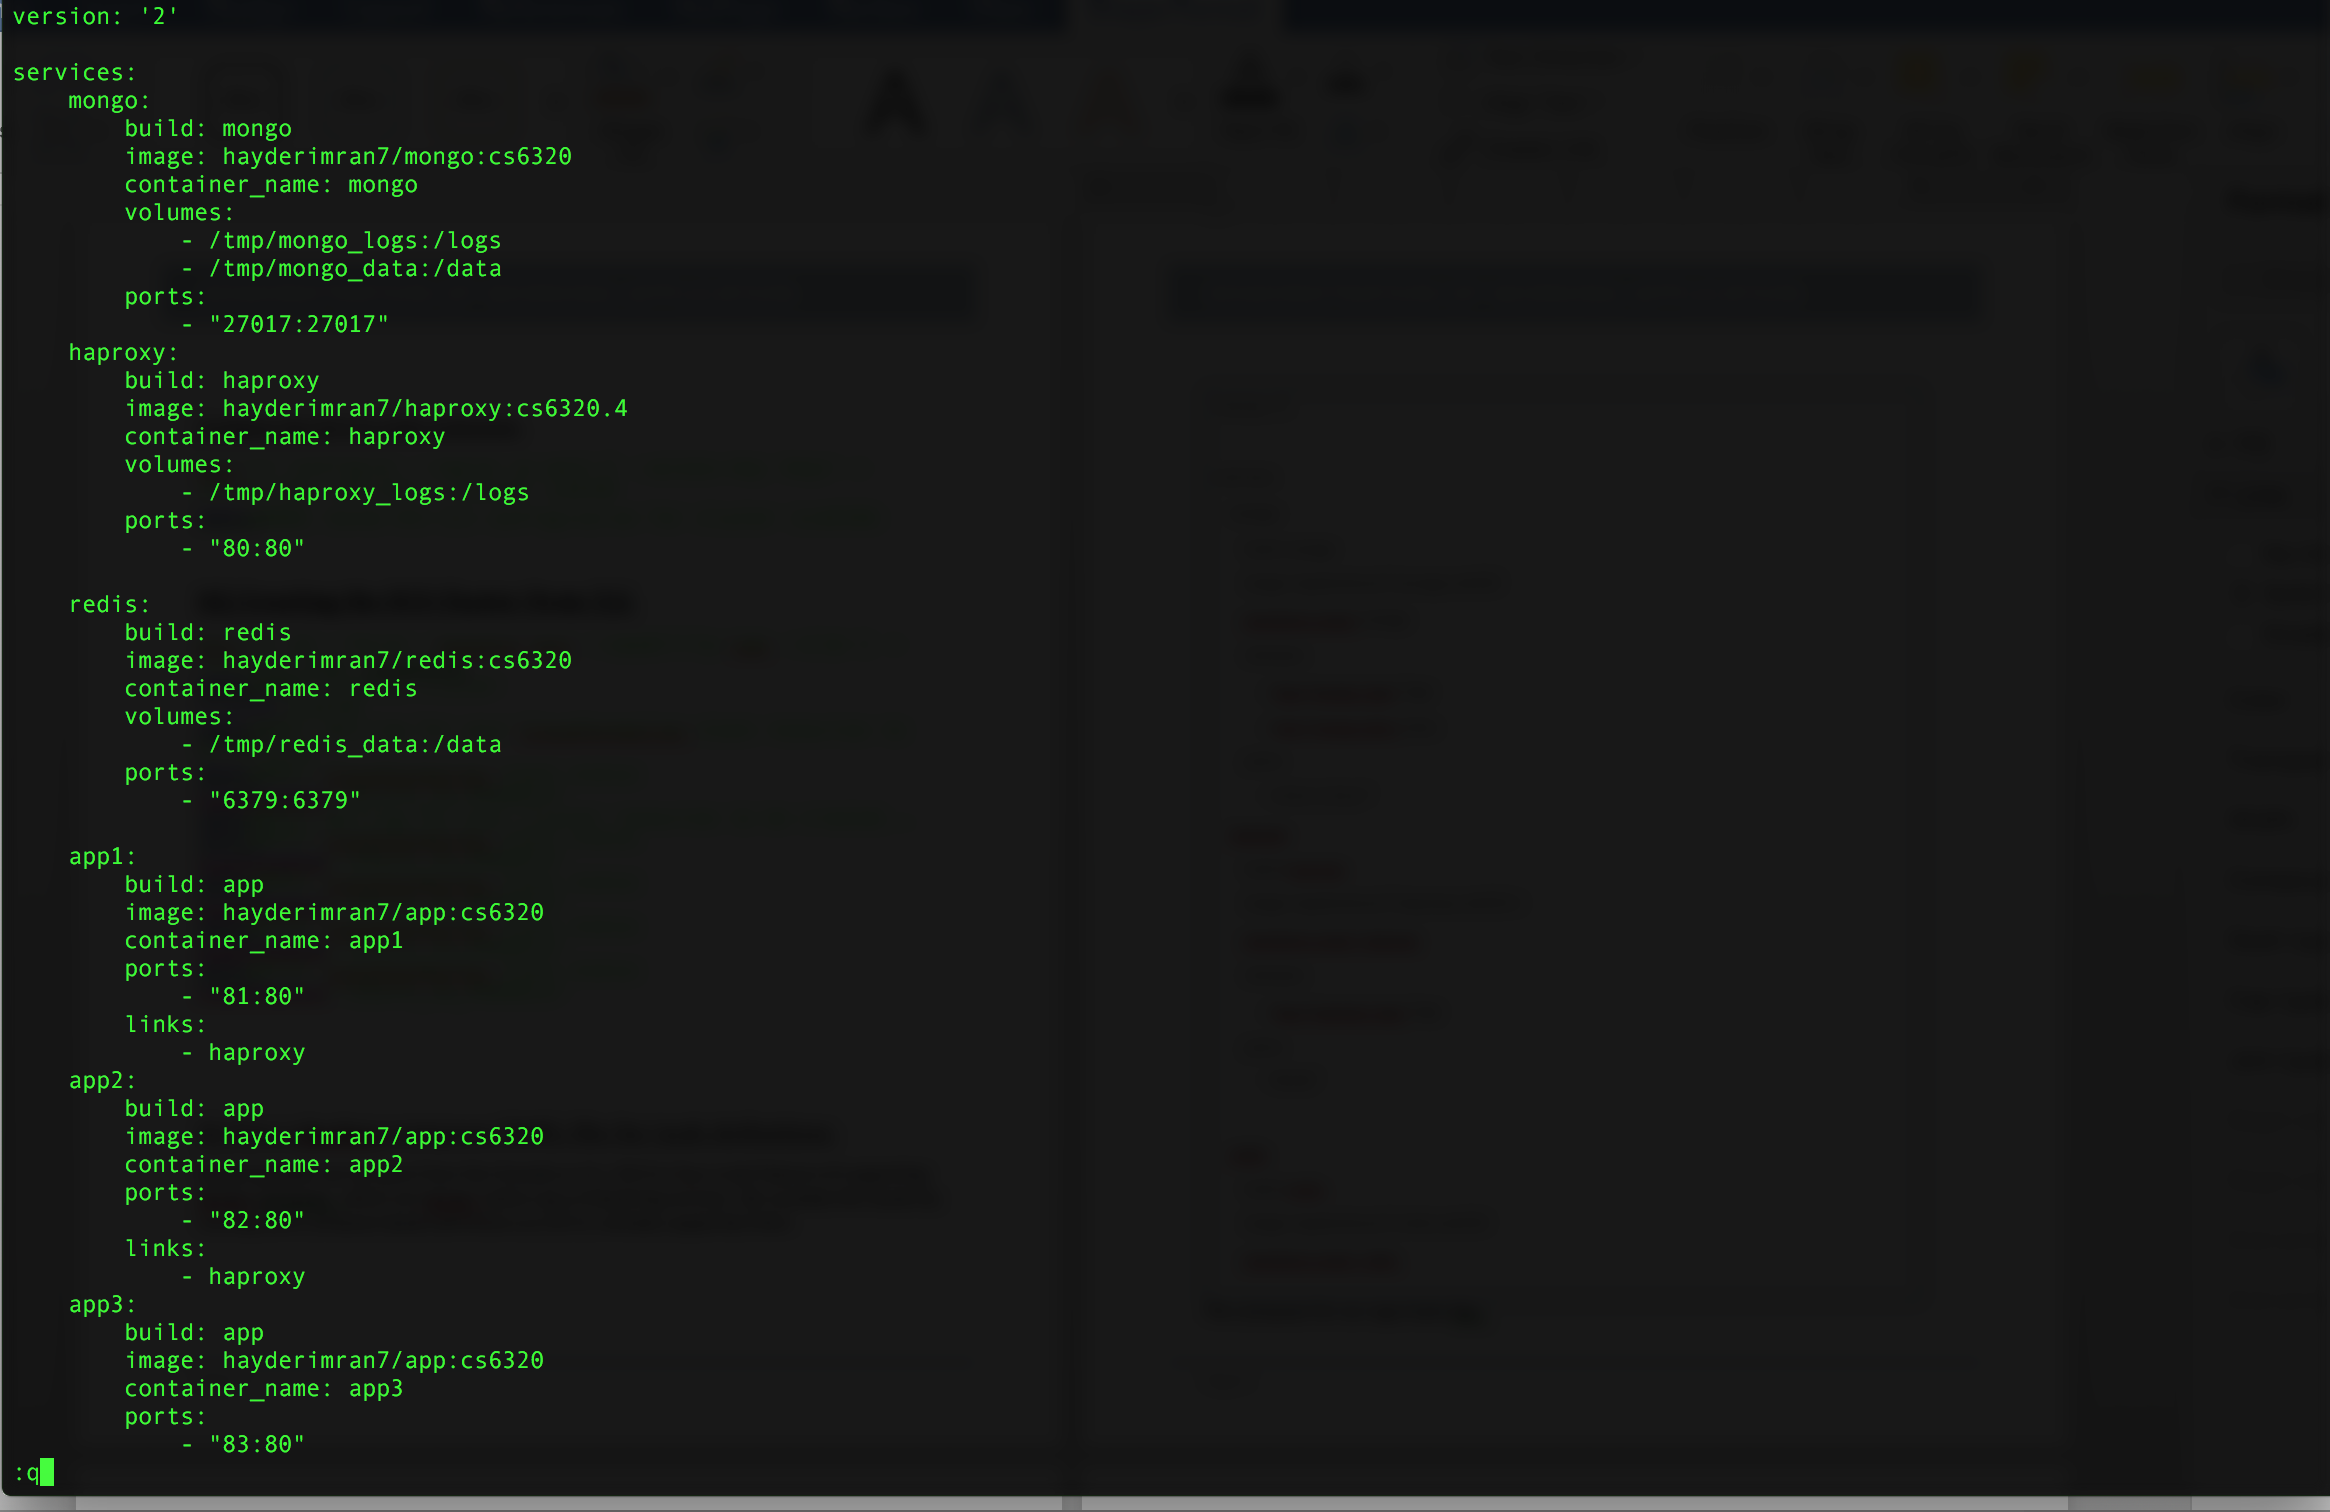Click "build: app" under app1
The height and width of the screenshot is (1512, 2330).
pyautogui.click(x=194, y=884)
